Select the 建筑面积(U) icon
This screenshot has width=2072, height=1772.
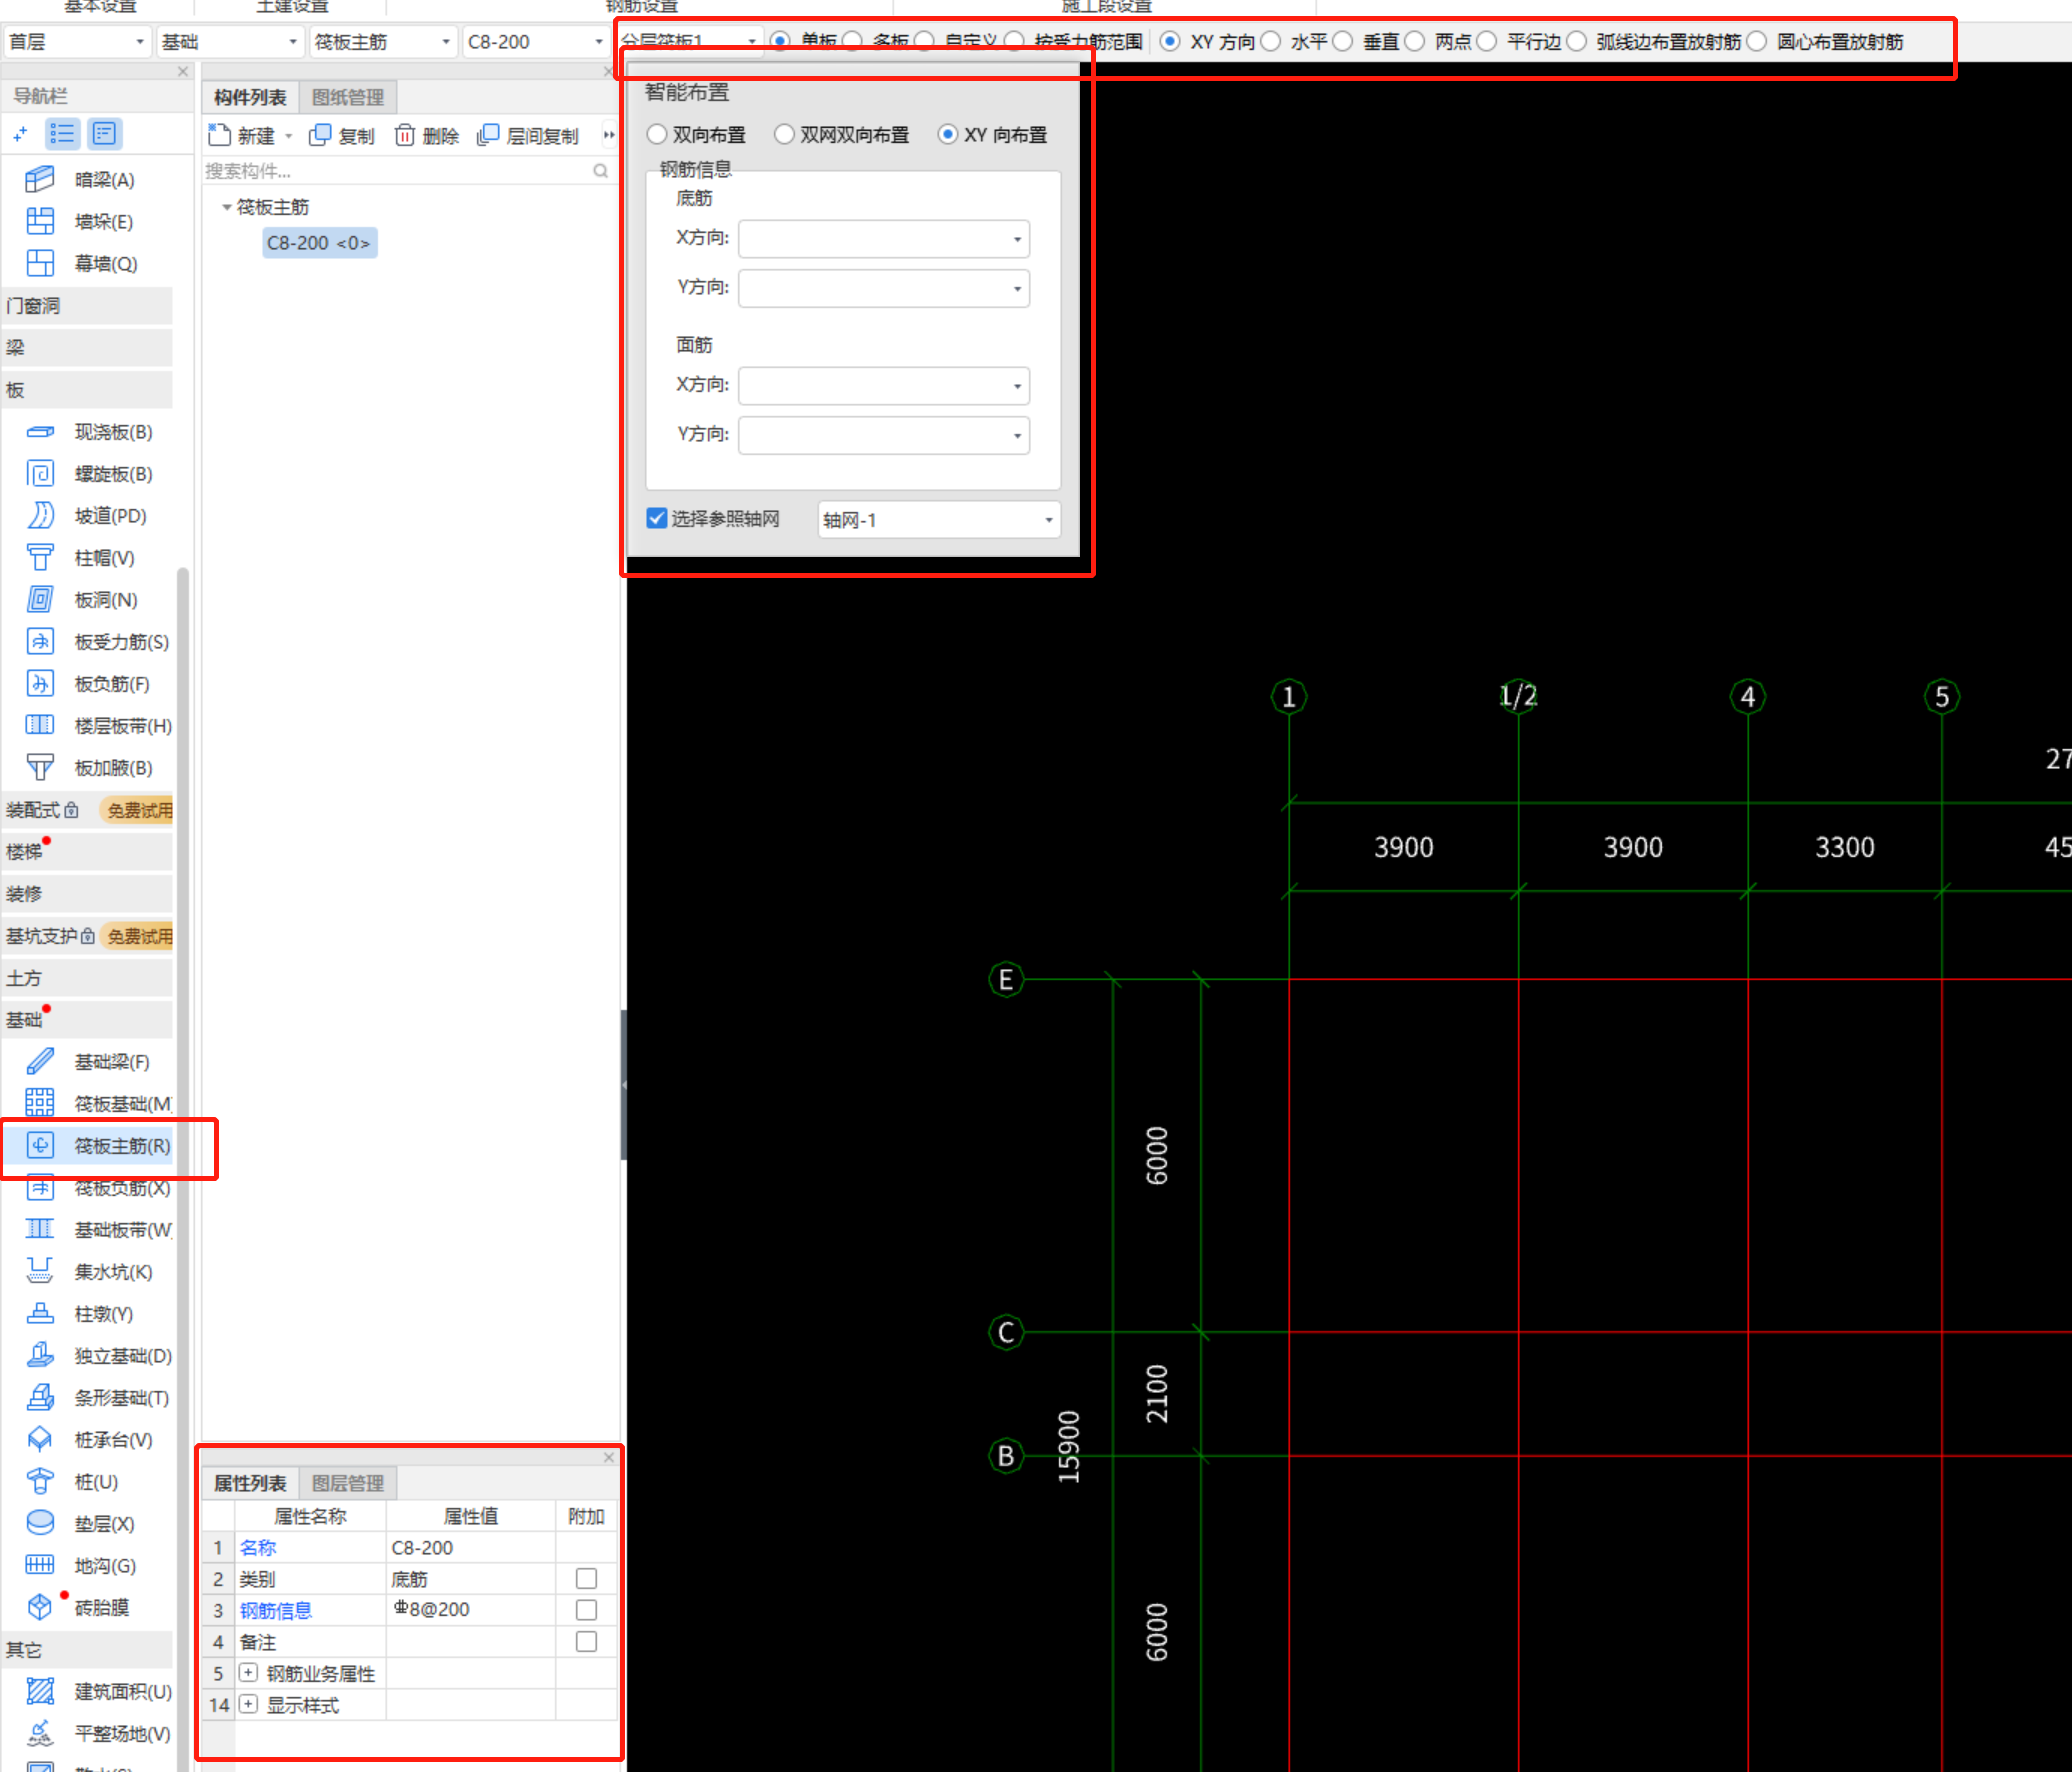[40, 1692]
